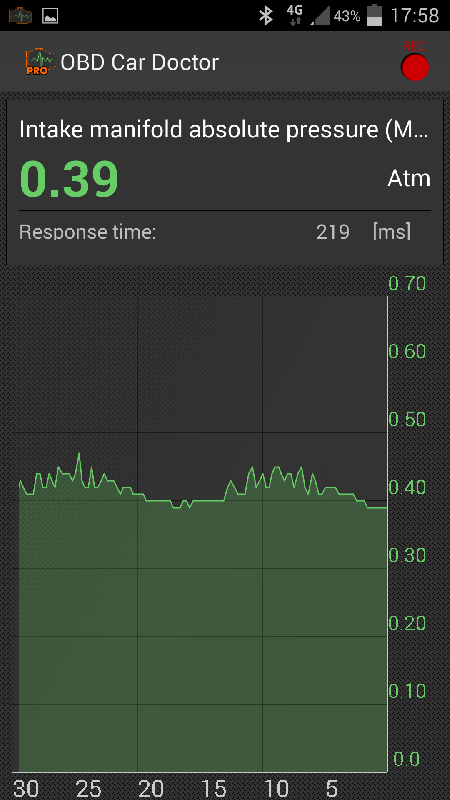Tap the 0.0 y-axis label
The image size is (450, 800).
pos(407,759)
